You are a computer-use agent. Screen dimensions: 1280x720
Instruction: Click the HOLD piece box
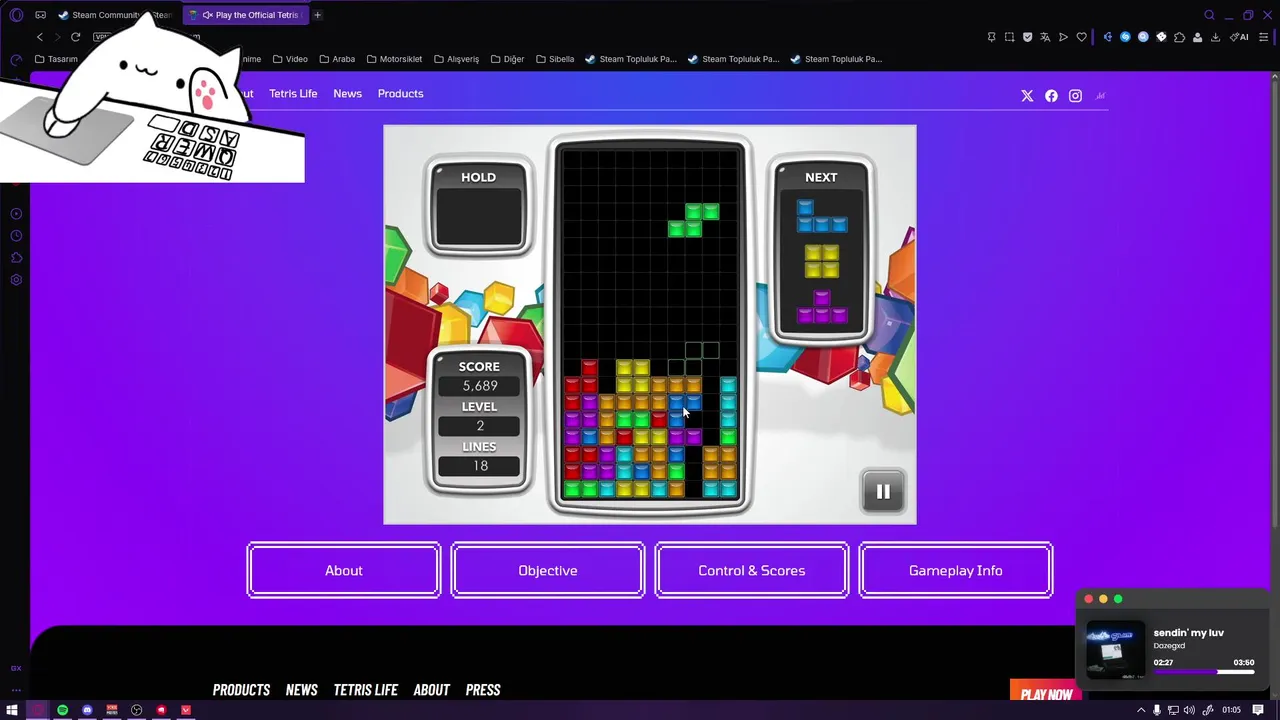click(x=478, y=218)
